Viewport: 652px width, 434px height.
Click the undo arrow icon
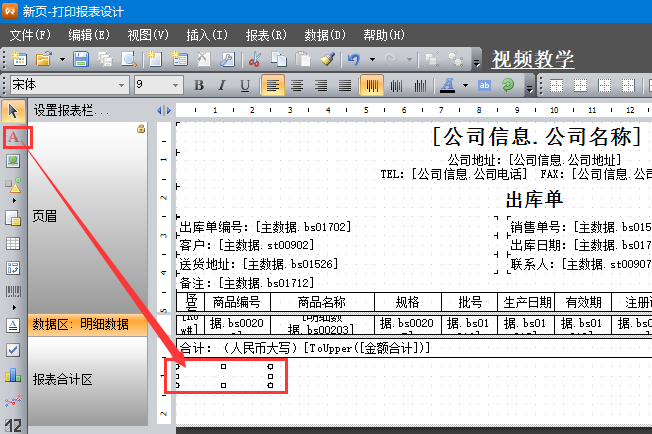354,59
